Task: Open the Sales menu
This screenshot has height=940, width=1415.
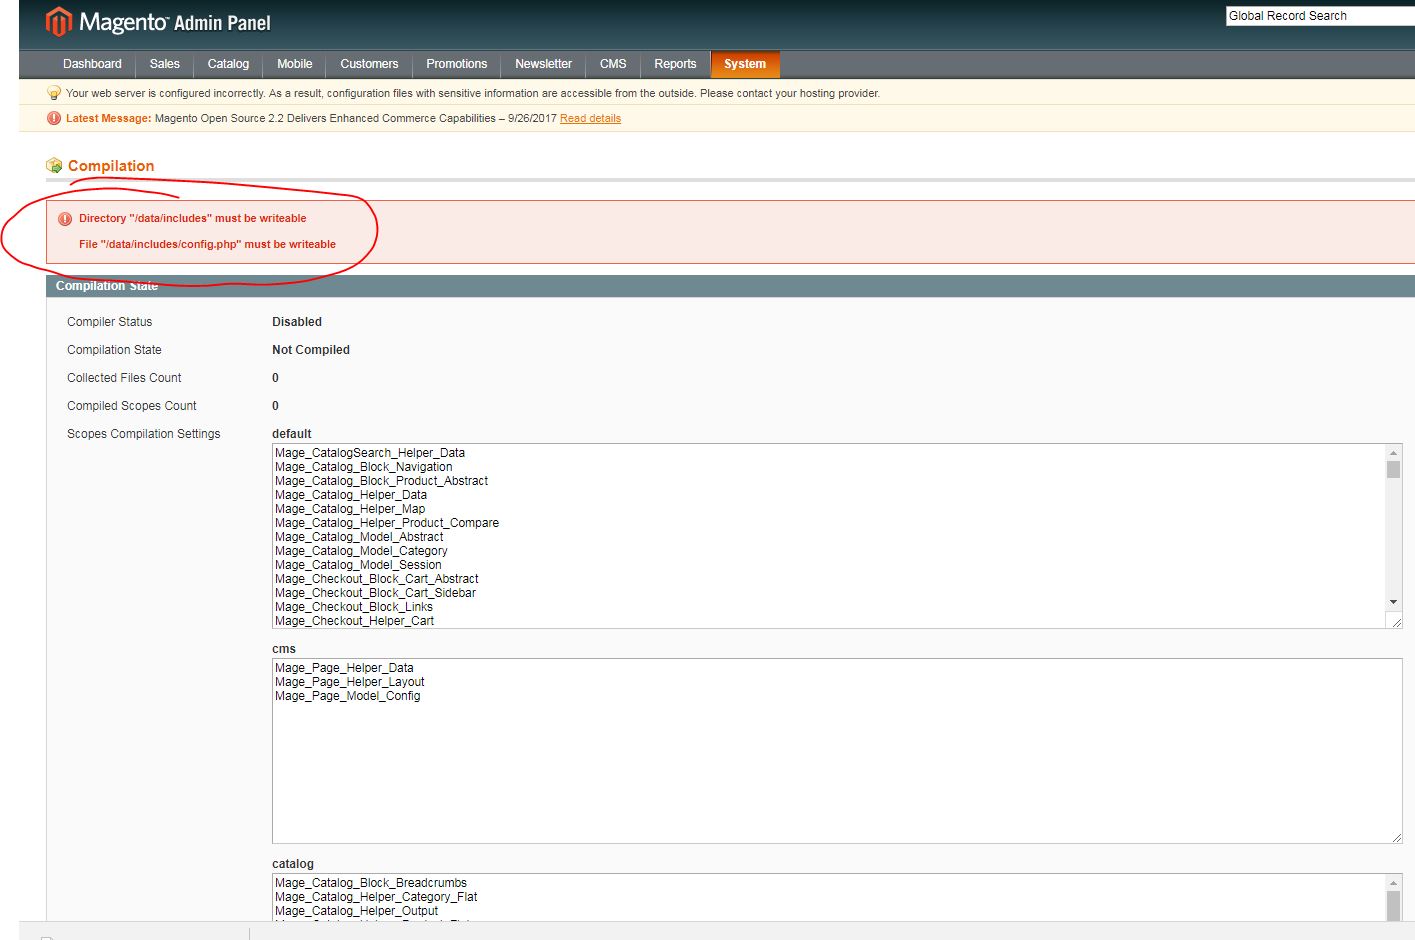Action: click(x=165, y=64)
